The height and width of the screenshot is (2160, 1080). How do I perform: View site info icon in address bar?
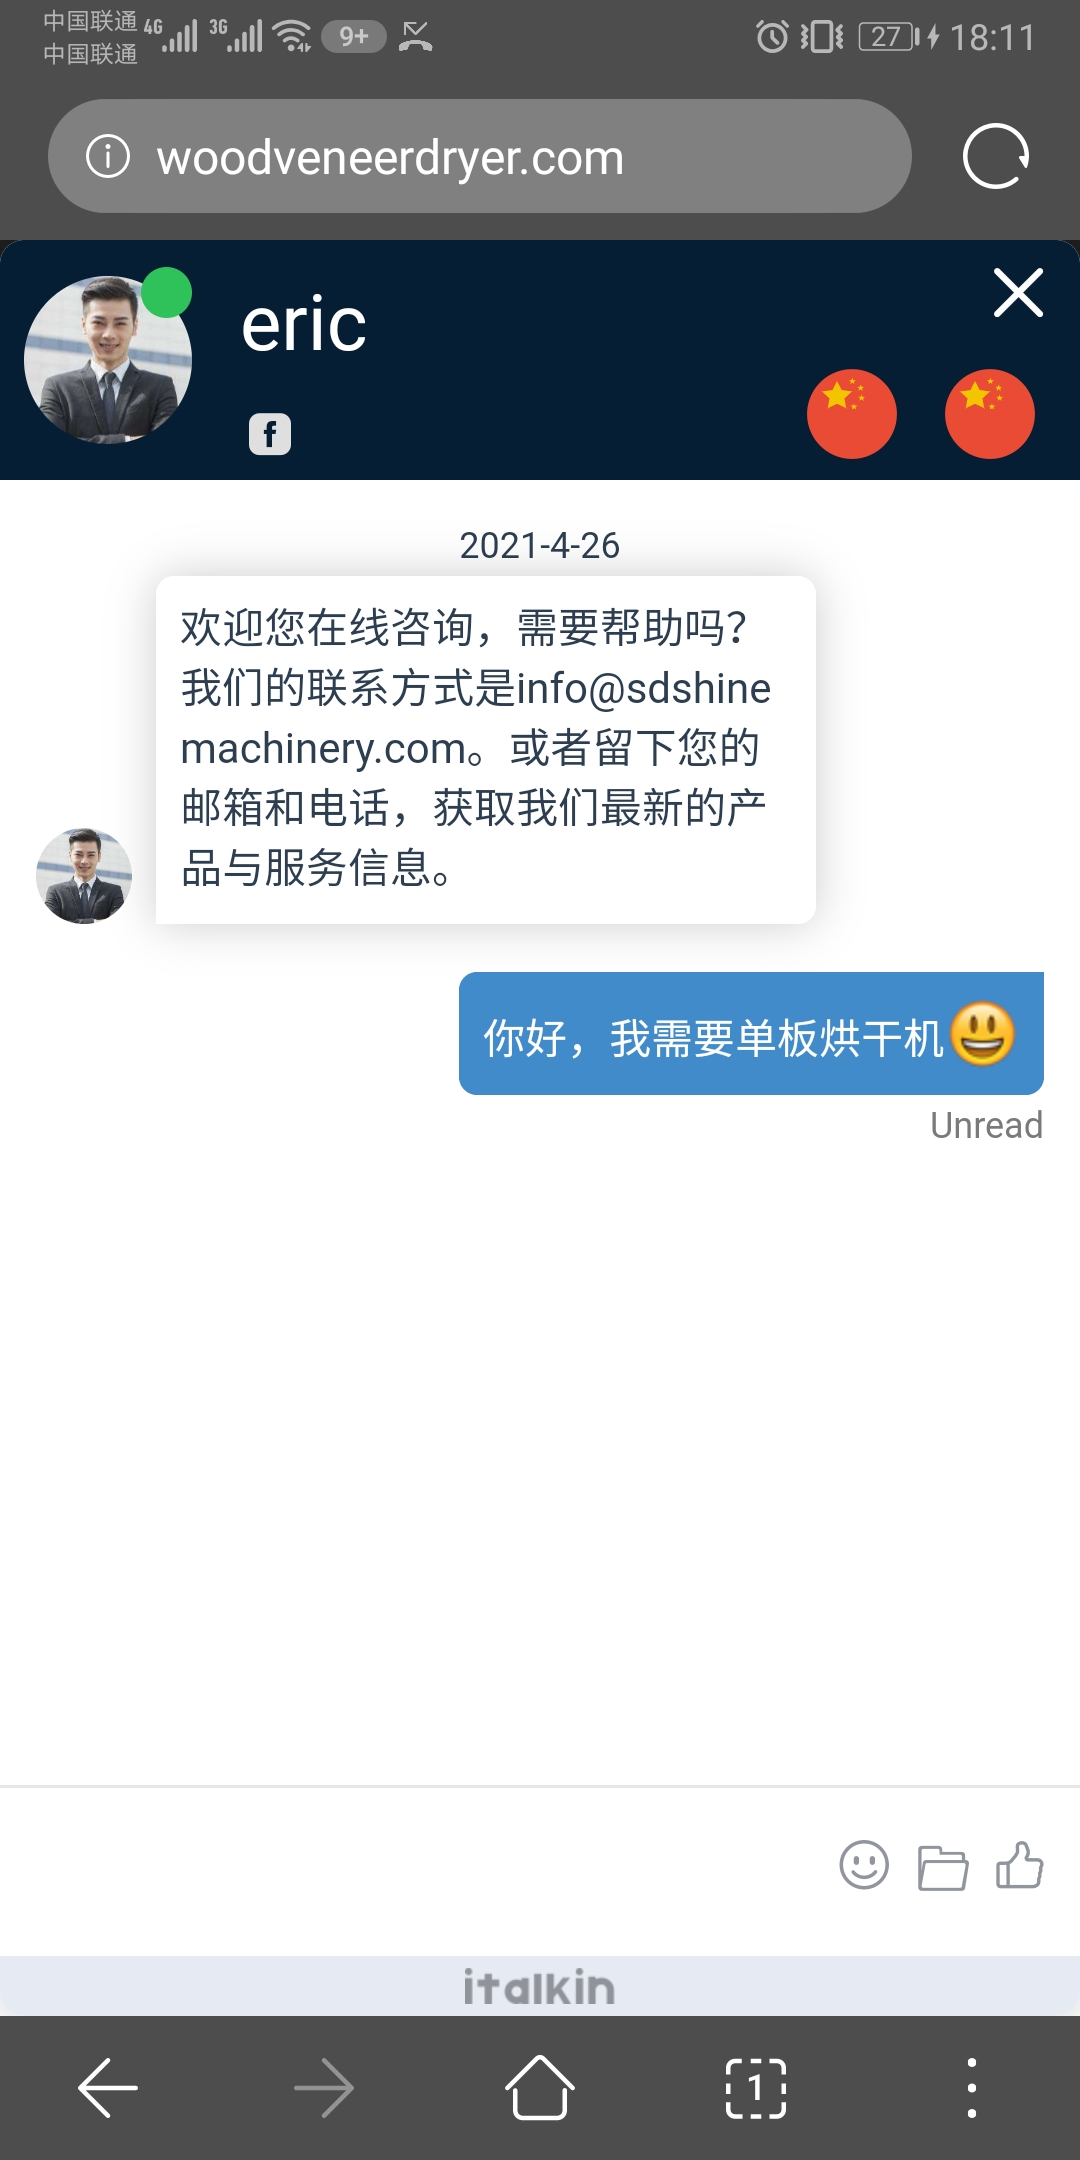coord(108,156)
